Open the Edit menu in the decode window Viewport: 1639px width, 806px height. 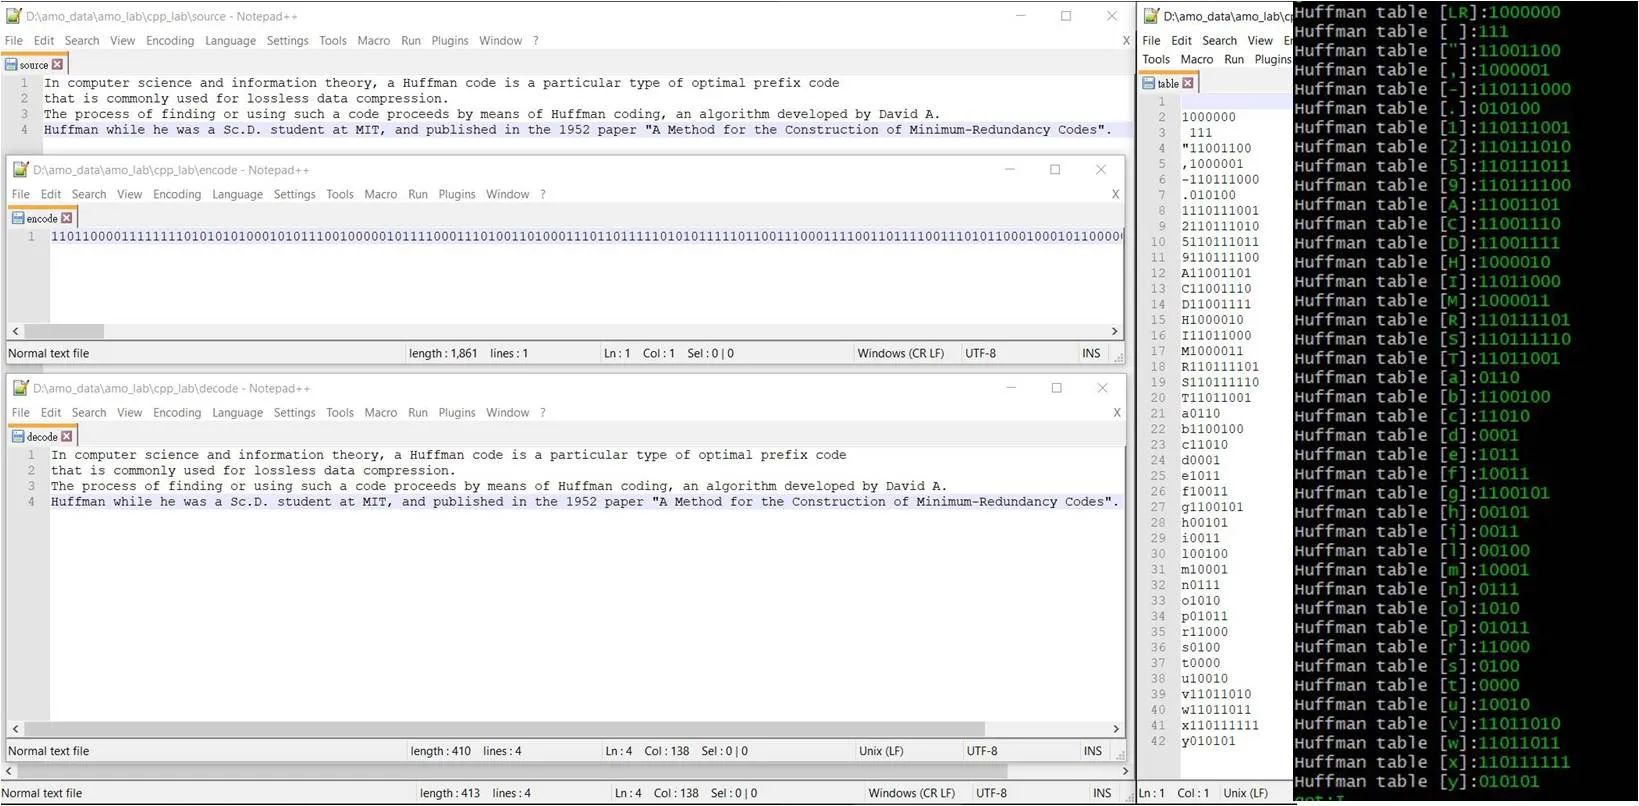click(51, 413)
